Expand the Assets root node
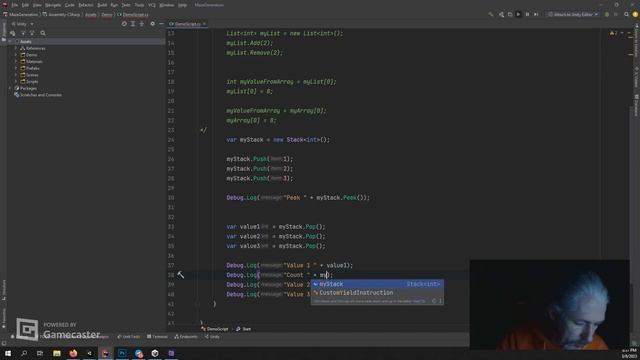This screenshot has width=640, height=360. point(10,42)
